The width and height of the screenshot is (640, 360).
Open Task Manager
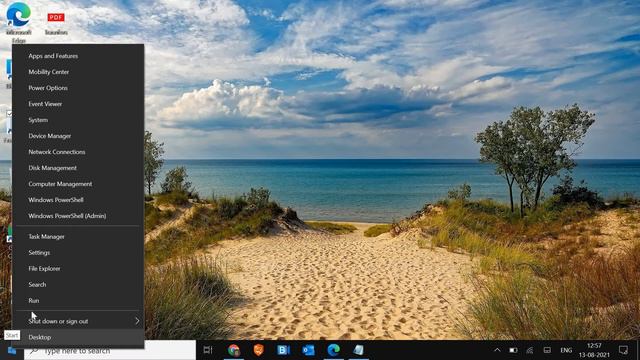pyautogui.click(x=78, y=236)
